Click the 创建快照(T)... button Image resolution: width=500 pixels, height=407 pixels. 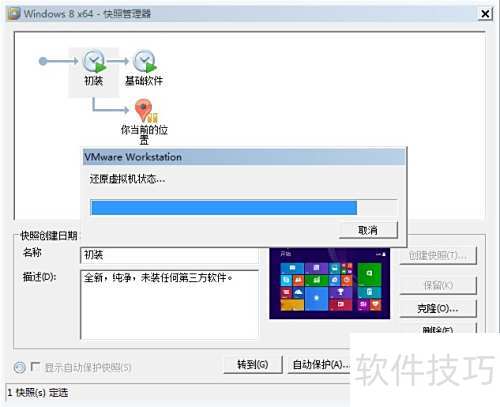[438, 256]
